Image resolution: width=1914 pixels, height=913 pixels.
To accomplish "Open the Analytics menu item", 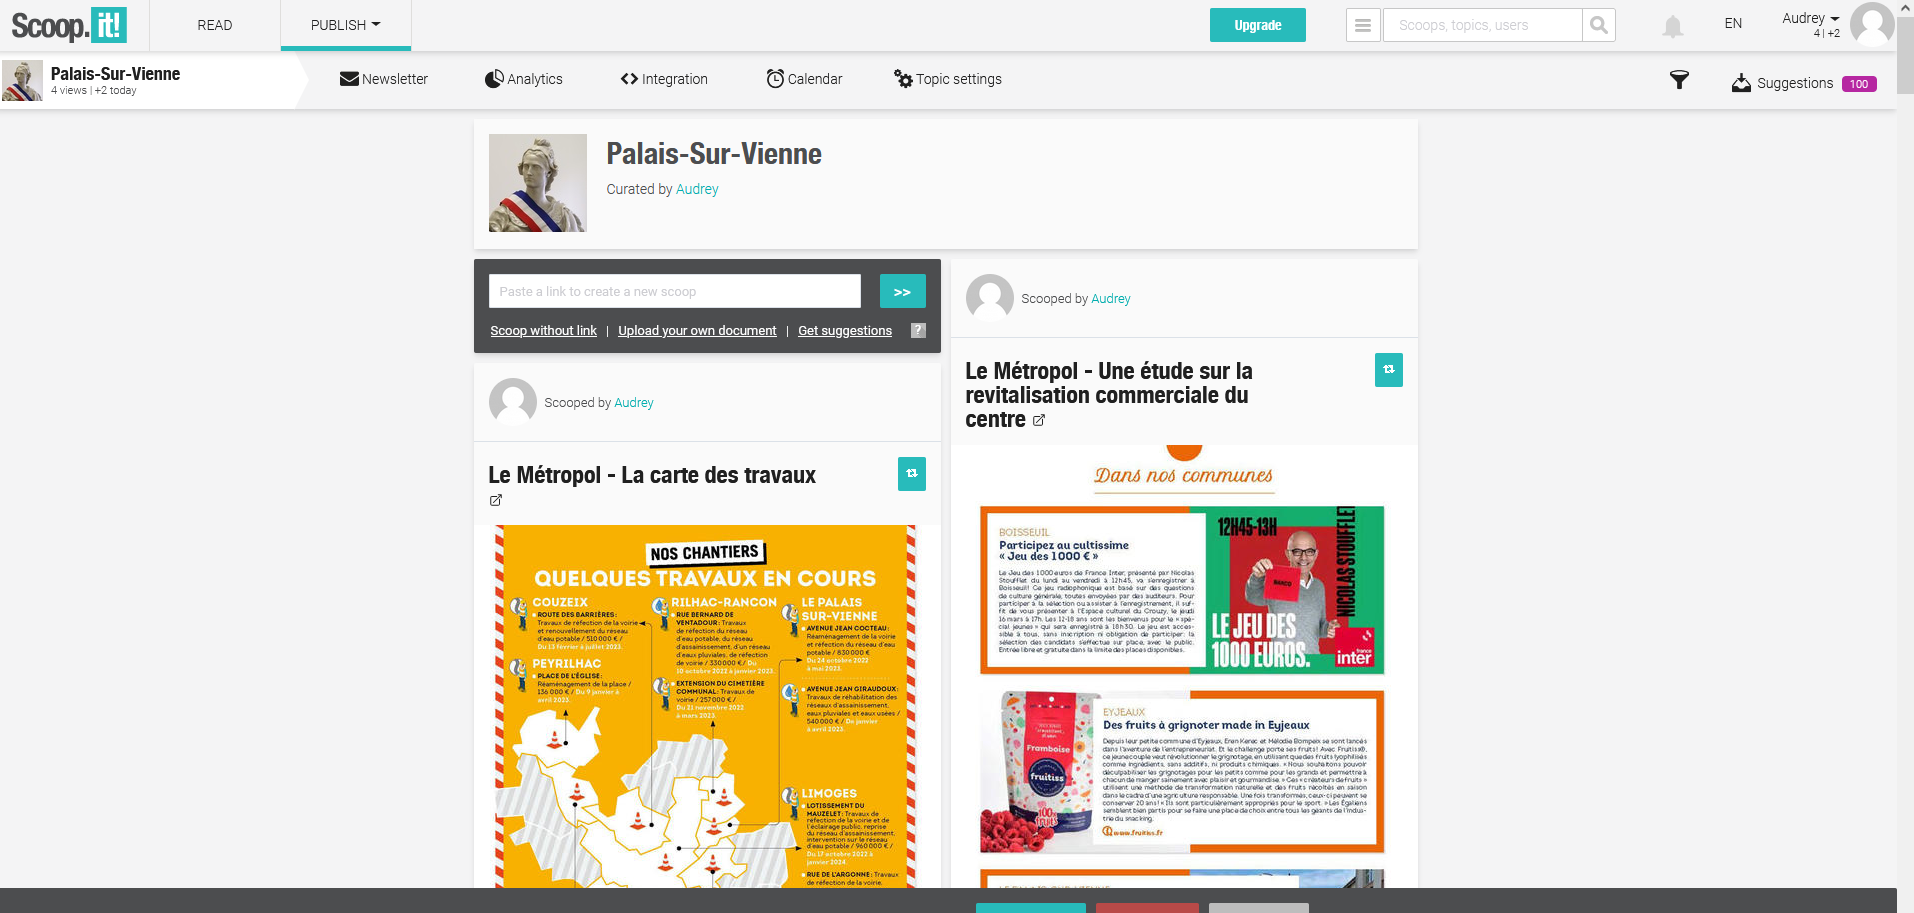I will point(524,79).
